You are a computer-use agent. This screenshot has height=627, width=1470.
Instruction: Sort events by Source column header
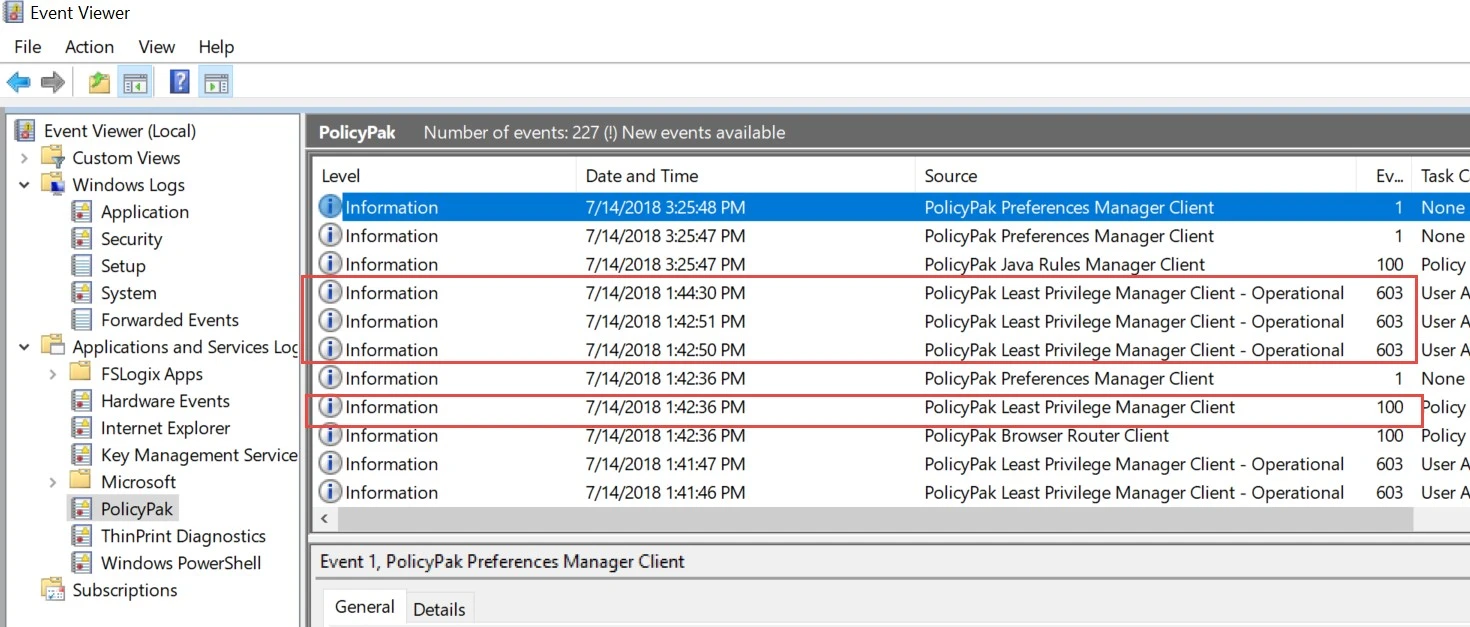[950, 176]
